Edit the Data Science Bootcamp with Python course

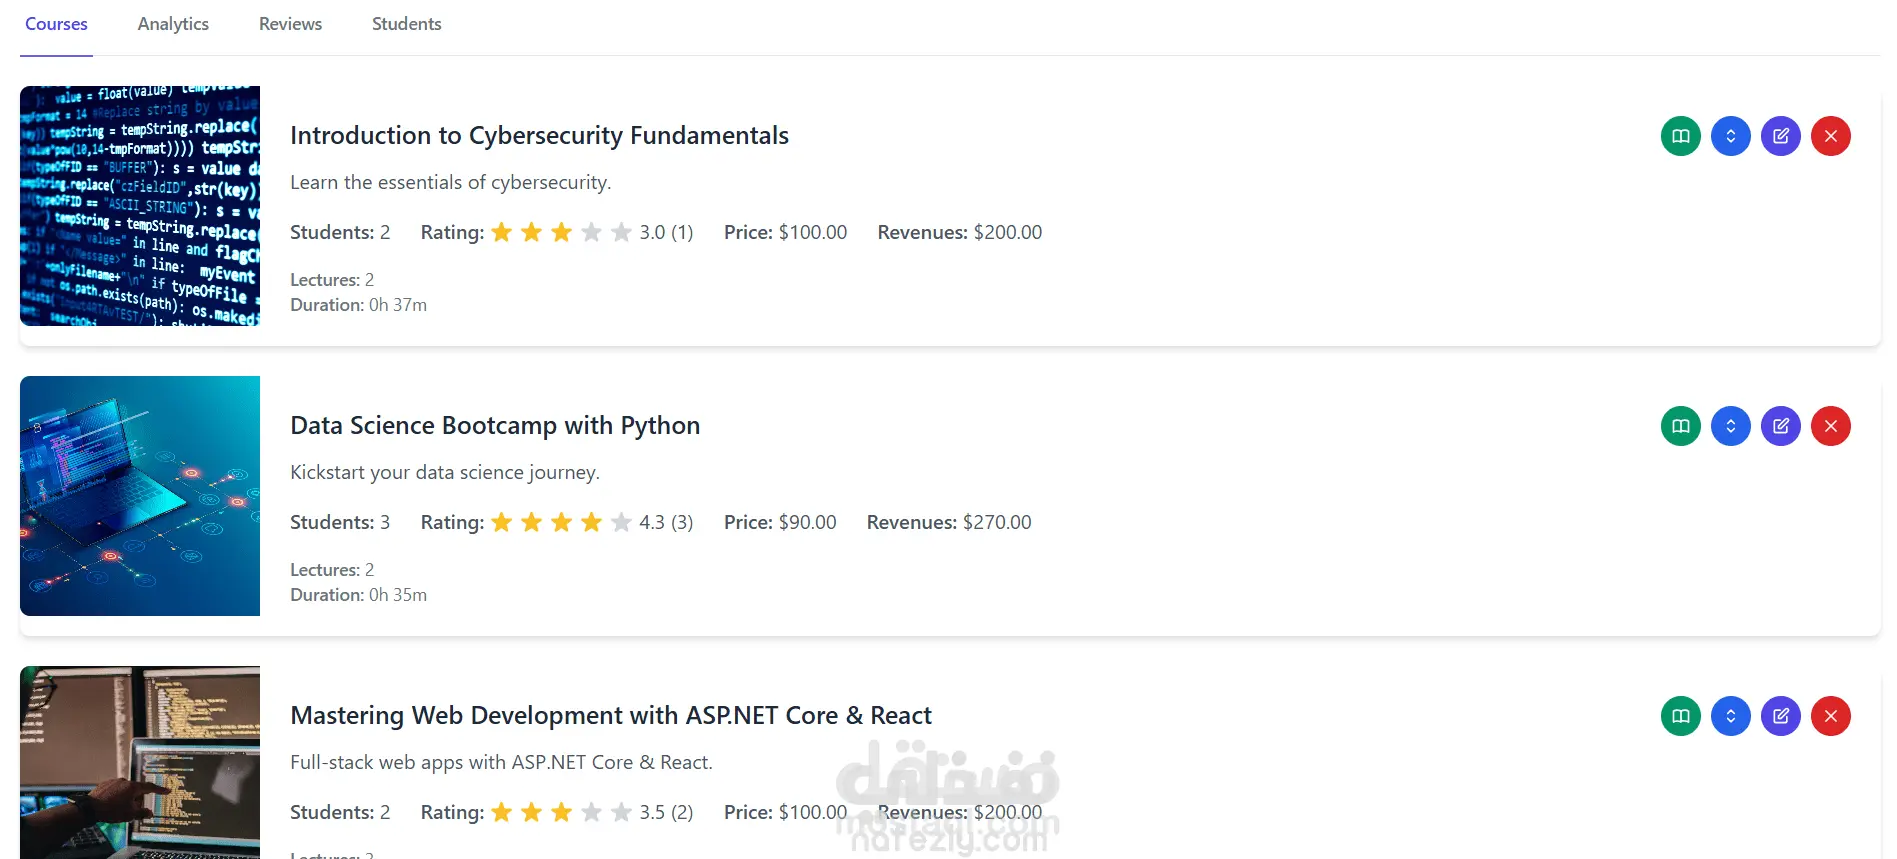tap(1780, 426)
